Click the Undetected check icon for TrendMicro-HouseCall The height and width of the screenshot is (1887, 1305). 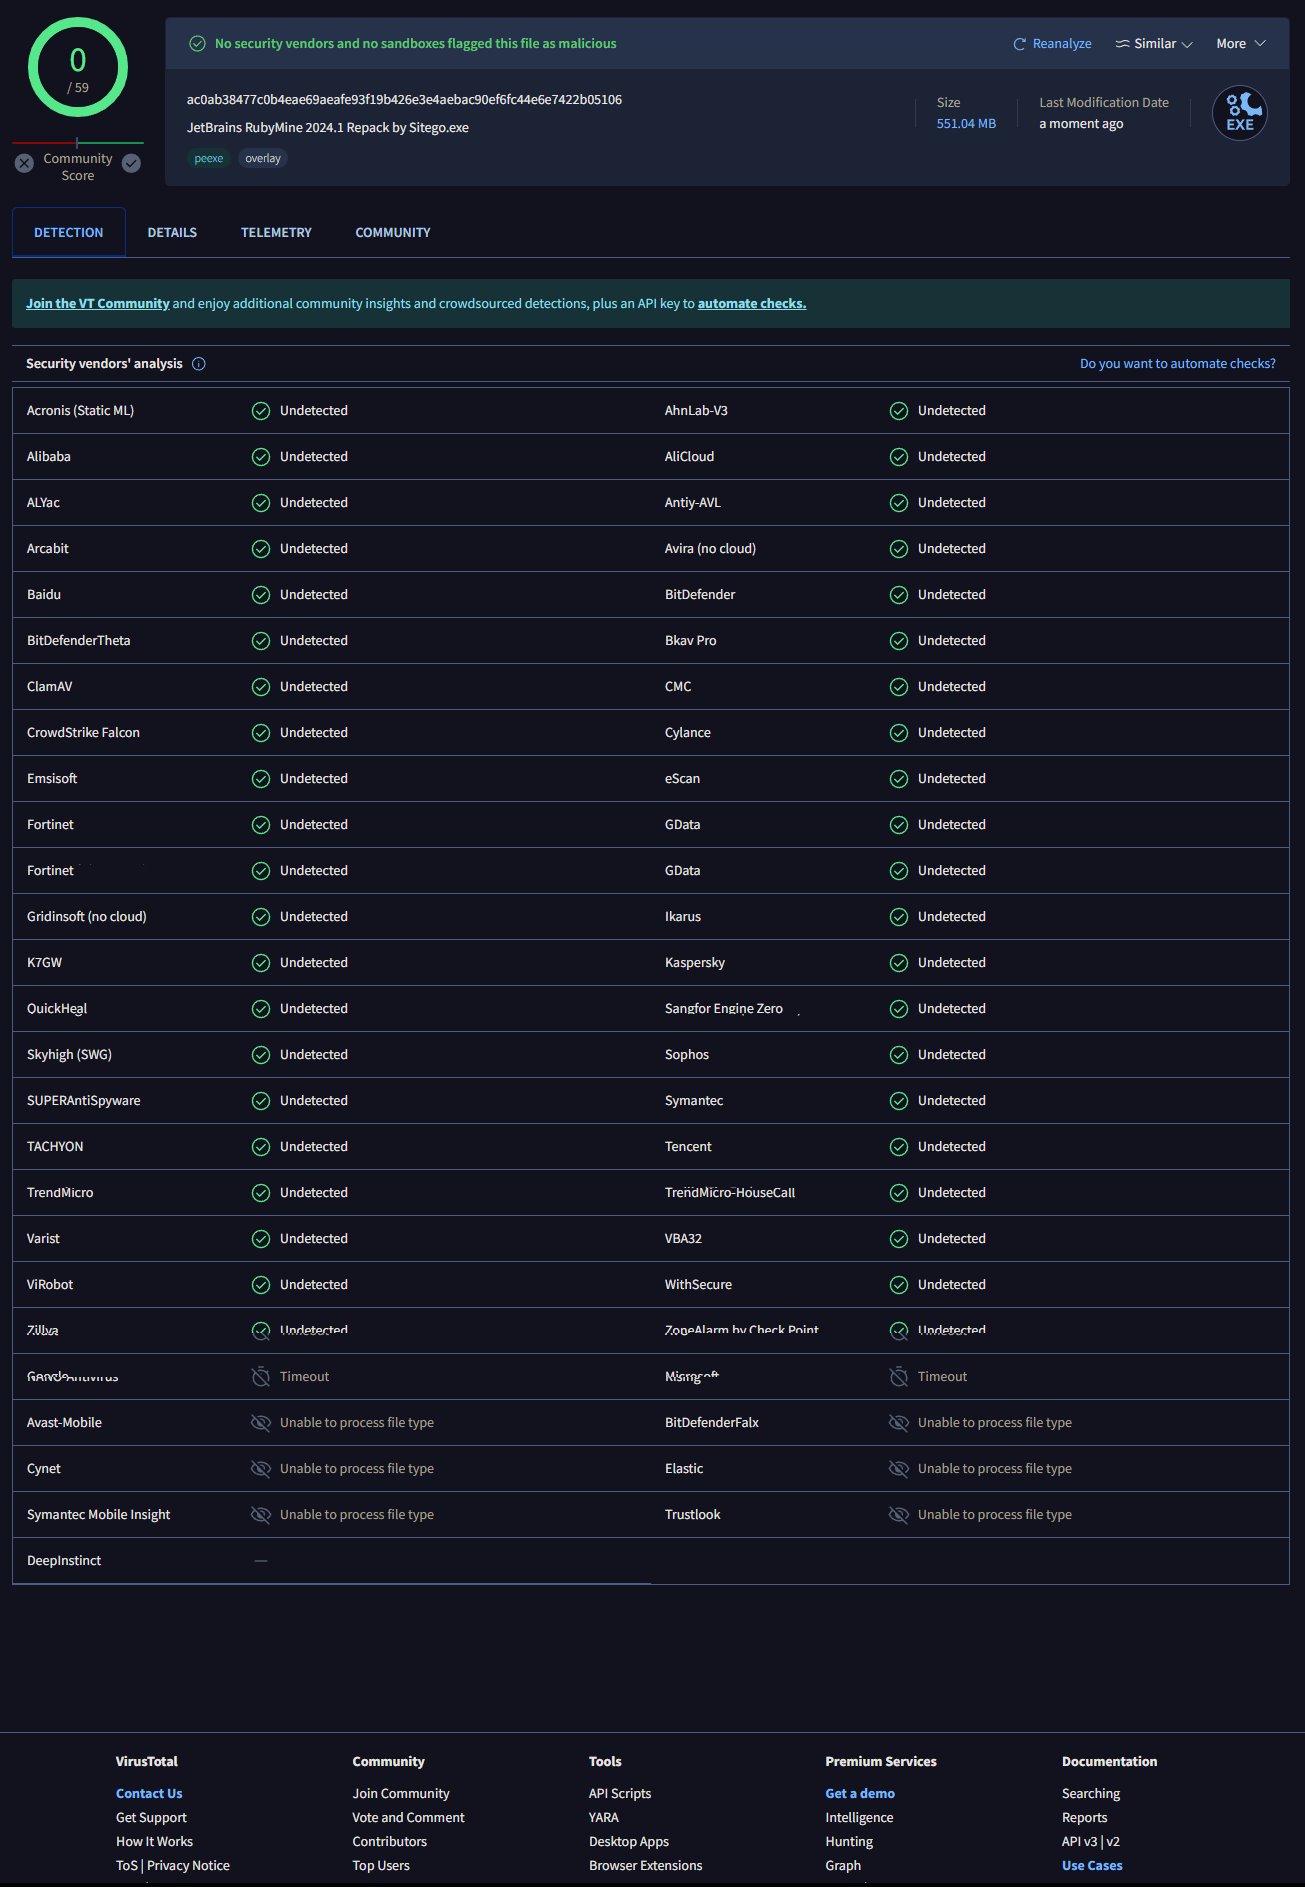899,1193
